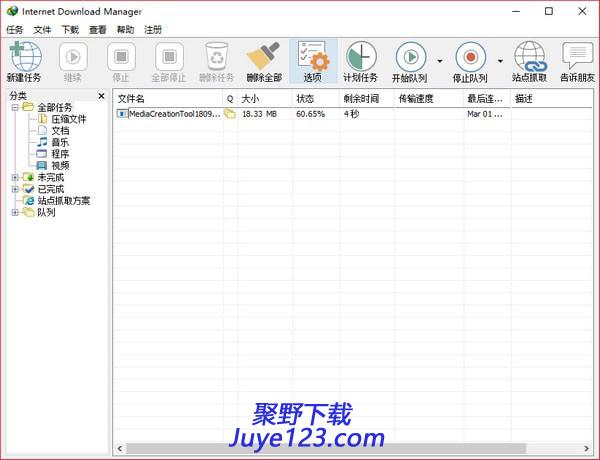The height and width of the screenshot is (460, 600).
Task: Sort by the 大小 column header
Action: (264, 99)
